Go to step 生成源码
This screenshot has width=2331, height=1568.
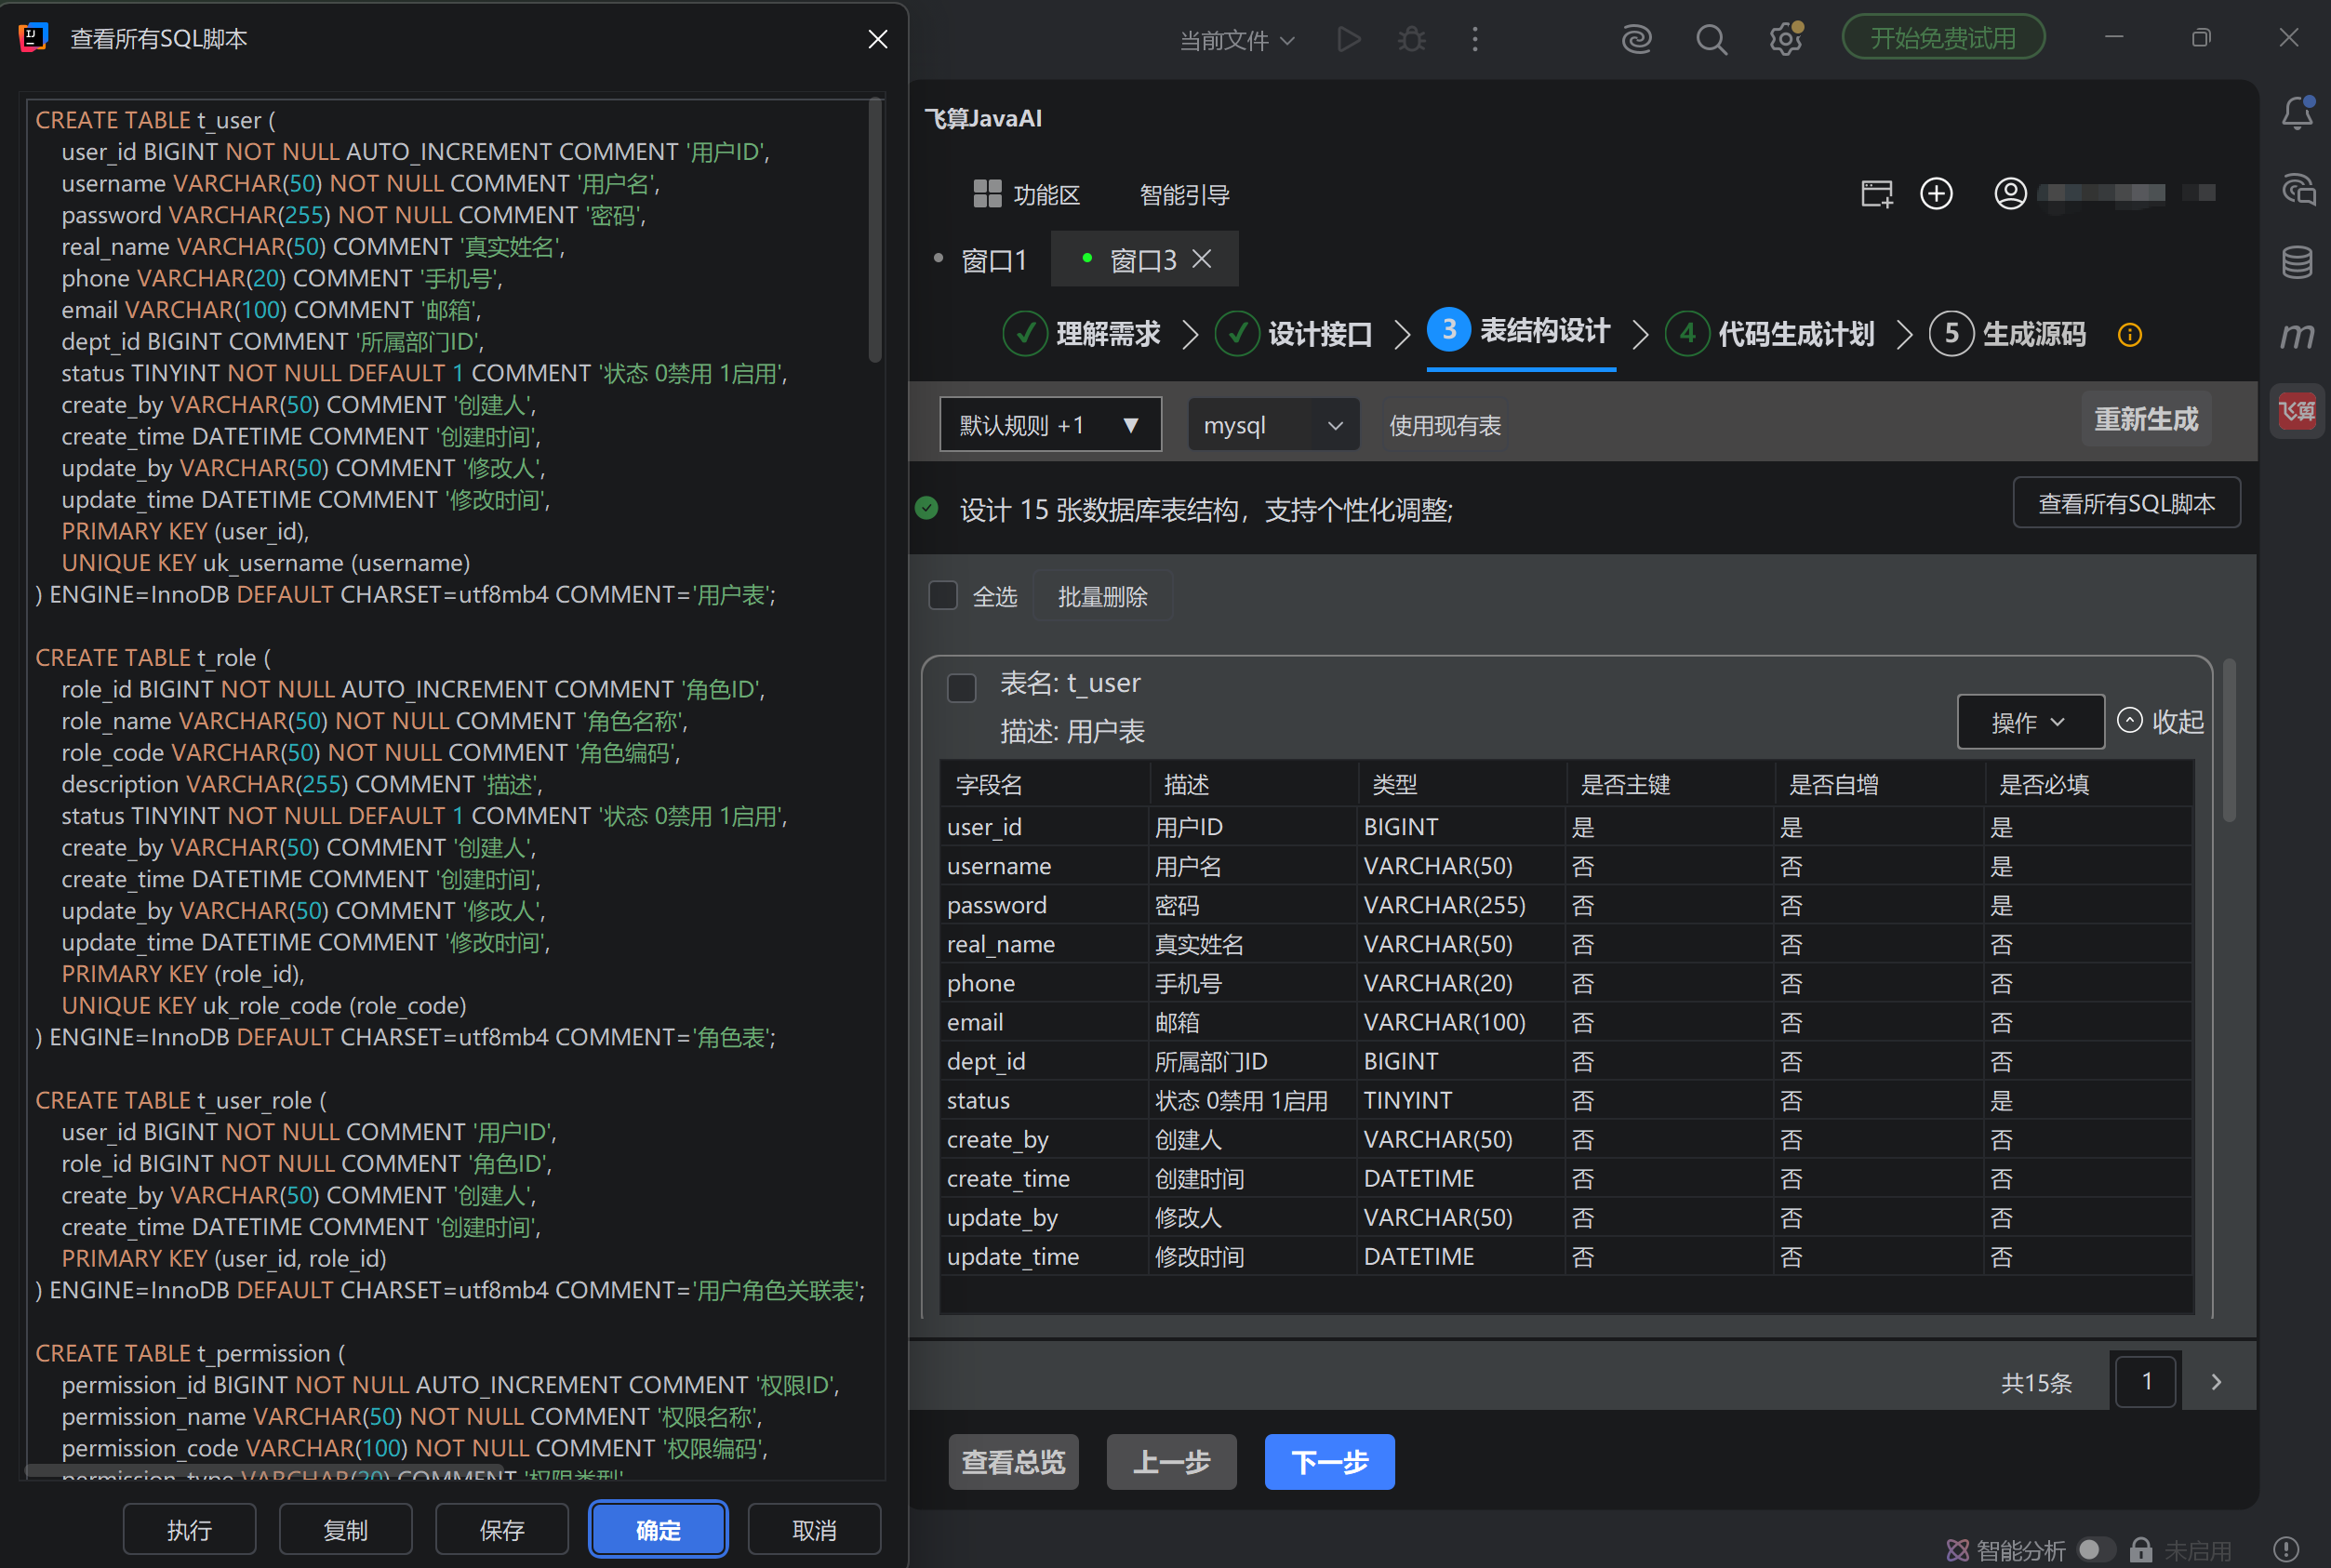click(2007, 334)
